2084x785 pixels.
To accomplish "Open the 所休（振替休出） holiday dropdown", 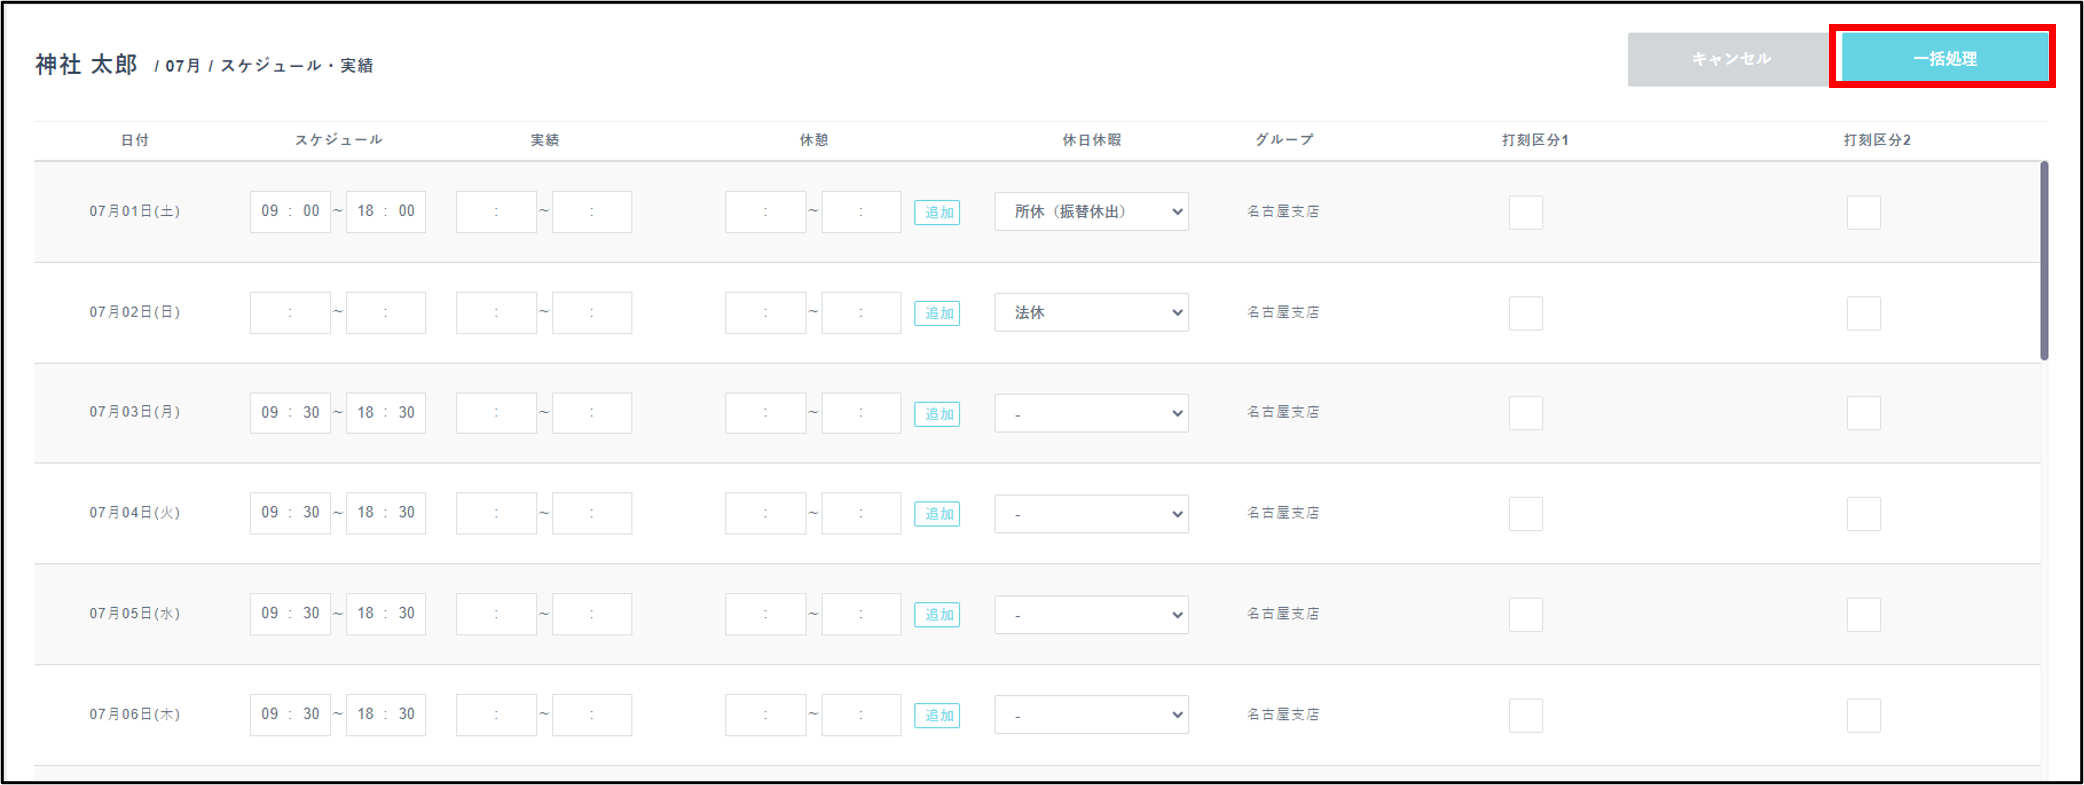I will coord(1091,212).
